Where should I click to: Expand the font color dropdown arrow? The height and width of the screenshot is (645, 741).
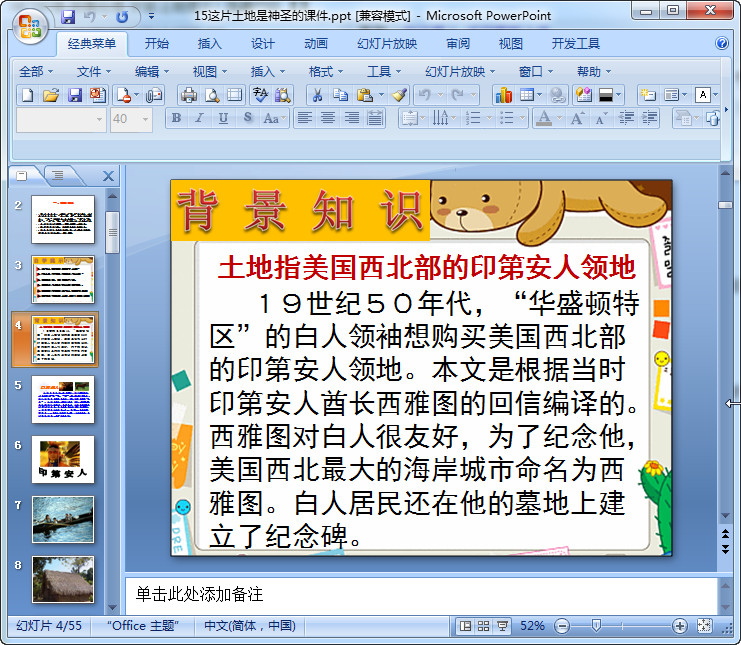point(560,119)
